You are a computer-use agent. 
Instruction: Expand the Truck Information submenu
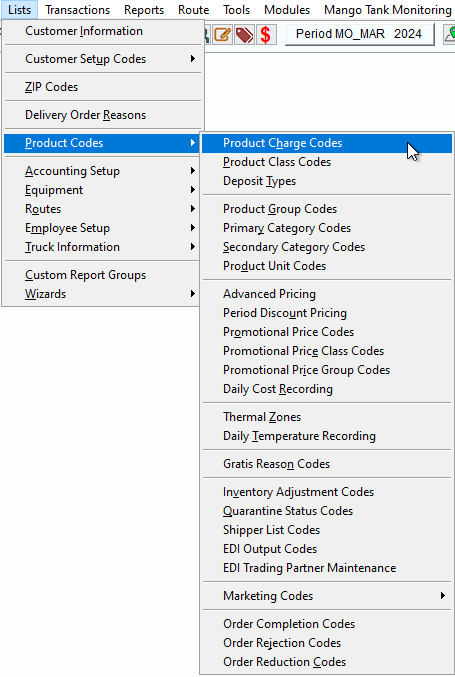pos(103,247)
